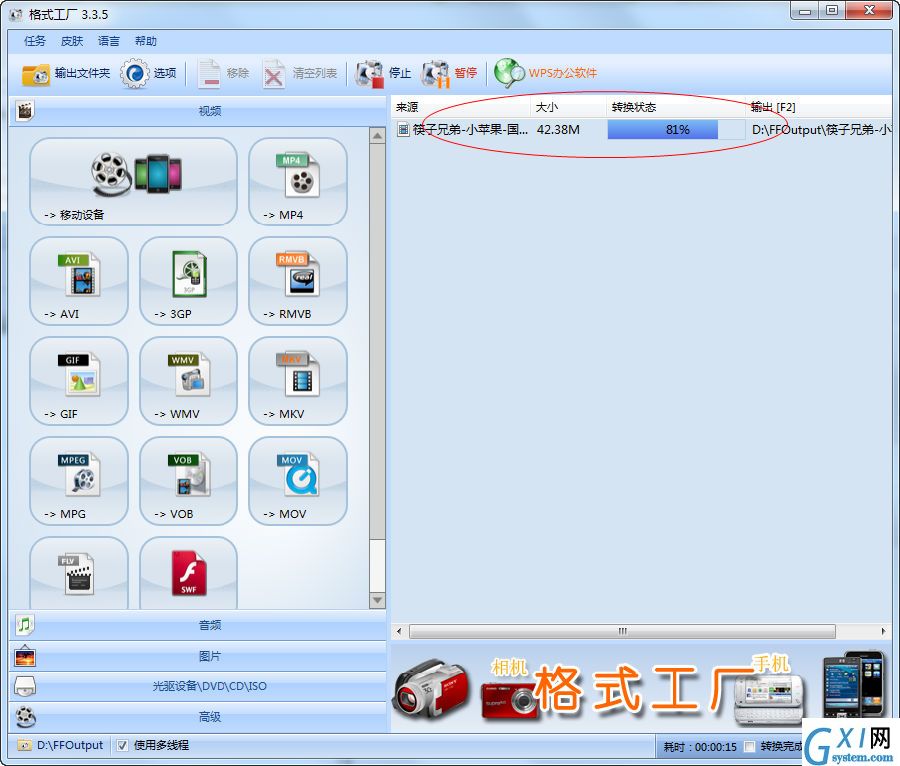Viewport: 900px width, 766px height.
Task: Click the 输出 [F2] column header
Action: click(819, 107)
